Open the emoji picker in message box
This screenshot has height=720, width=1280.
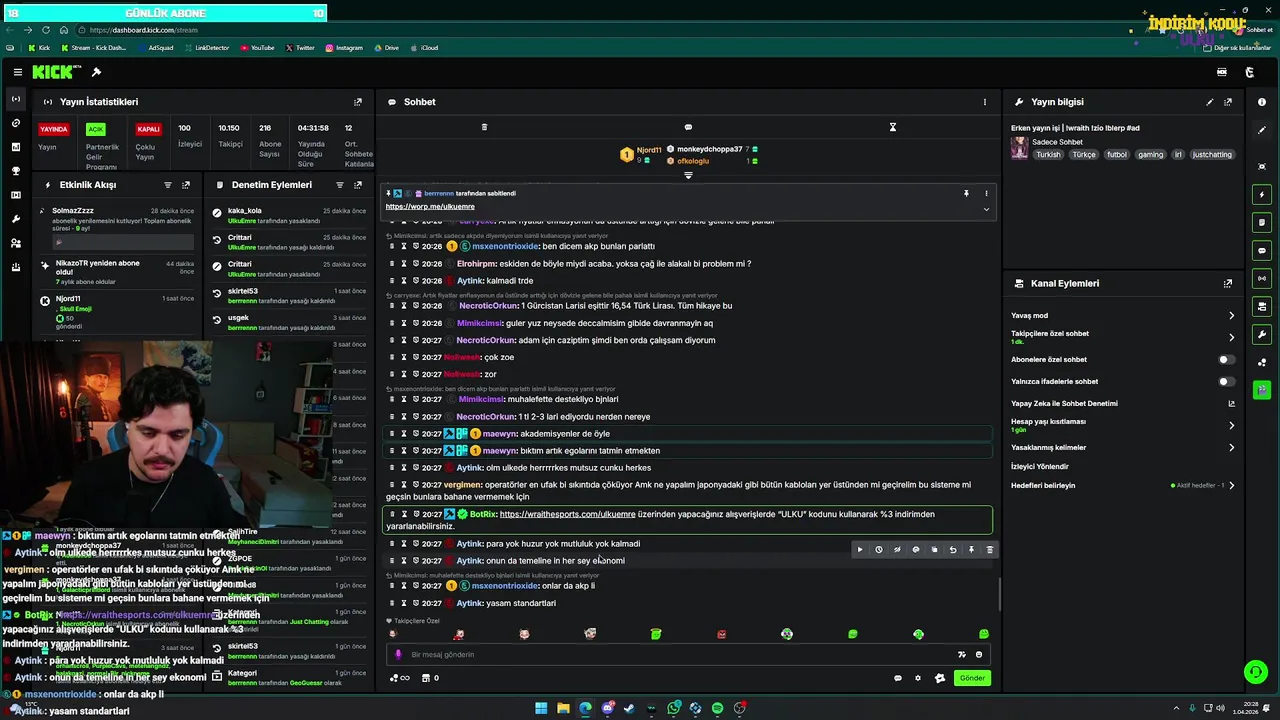click(979, 655)
